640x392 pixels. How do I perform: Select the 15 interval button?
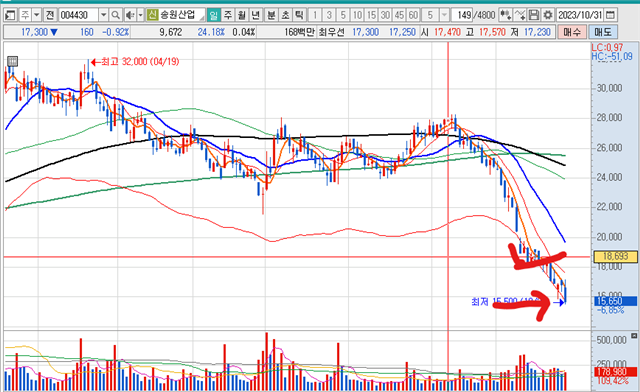pos(371,16)
